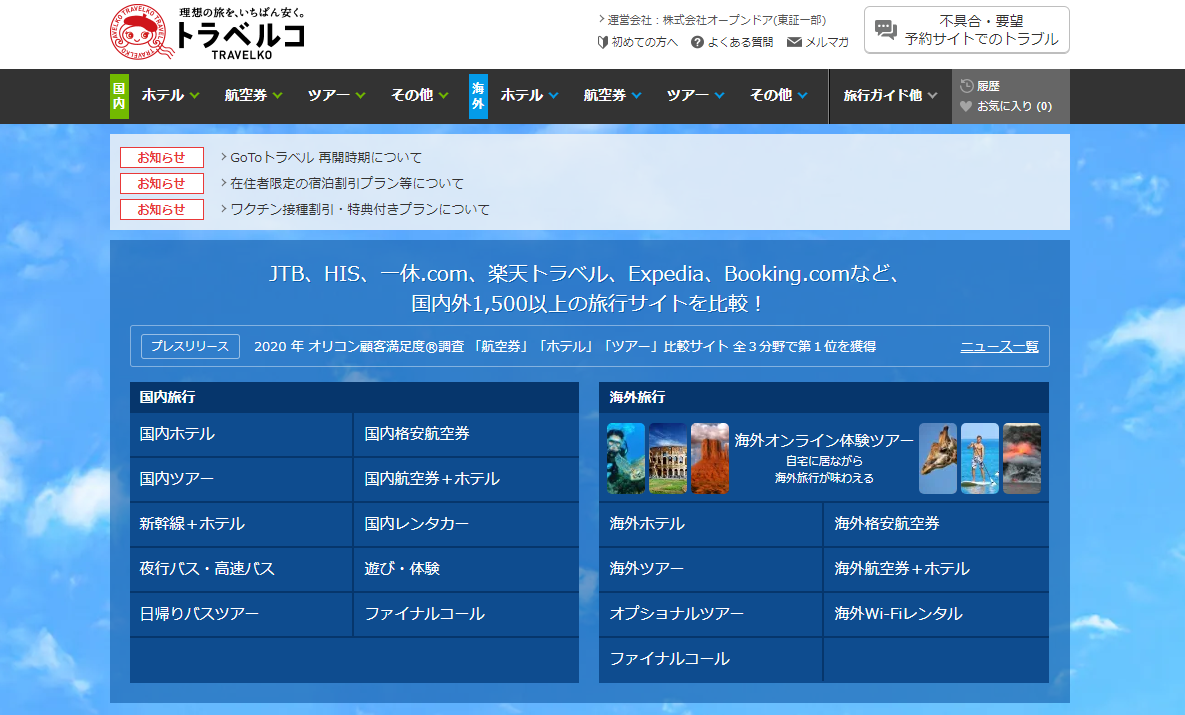Open the Colosseum thumbnail image
The image size is (1185, 715).
[x=668, y=459]
